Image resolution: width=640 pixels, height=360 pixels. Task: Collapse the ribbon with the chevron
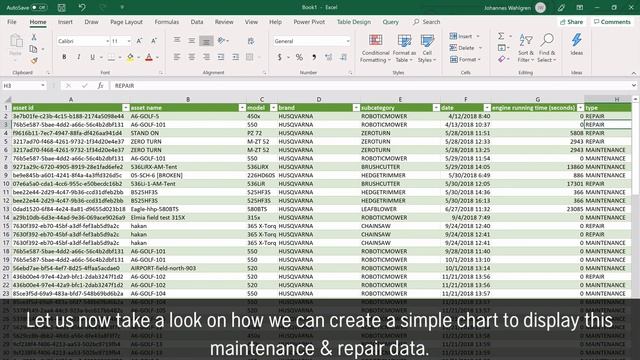point(633,73)
